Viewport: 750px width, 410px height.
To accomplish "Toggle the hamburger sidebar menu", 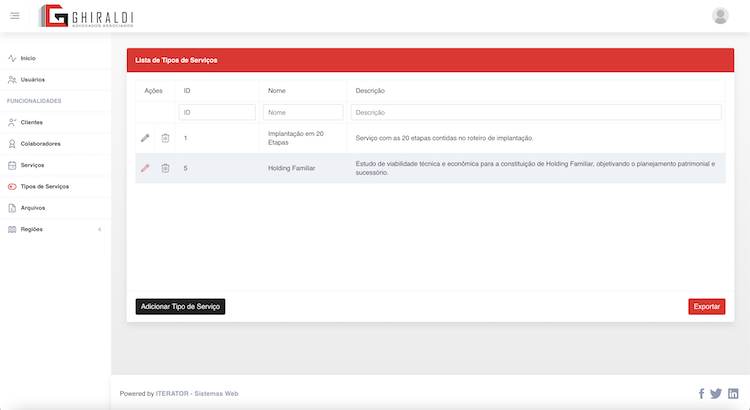I will click(x=15, y=16).
